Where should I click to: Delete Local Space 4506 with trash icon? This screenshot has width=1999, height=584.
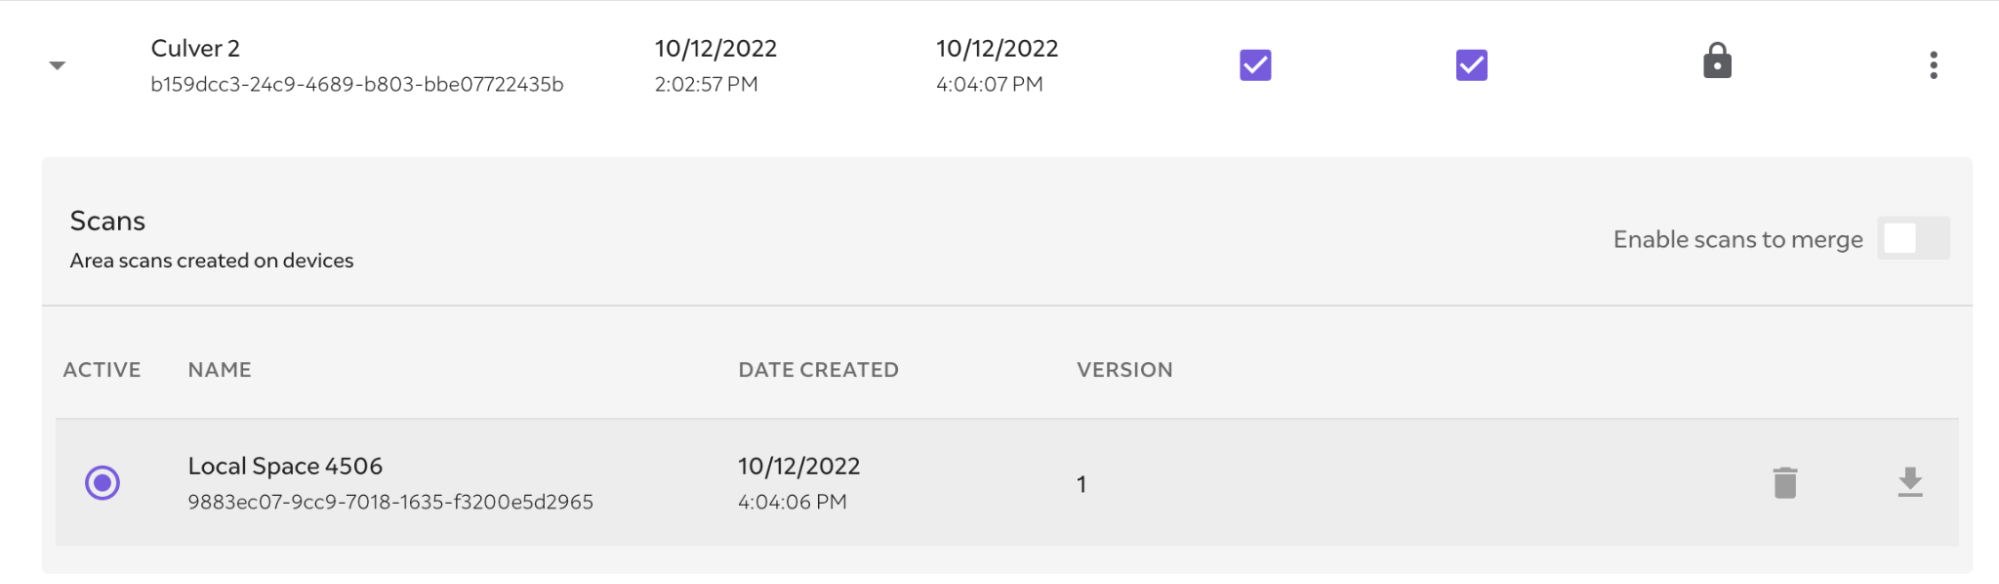click(1785, 483)
